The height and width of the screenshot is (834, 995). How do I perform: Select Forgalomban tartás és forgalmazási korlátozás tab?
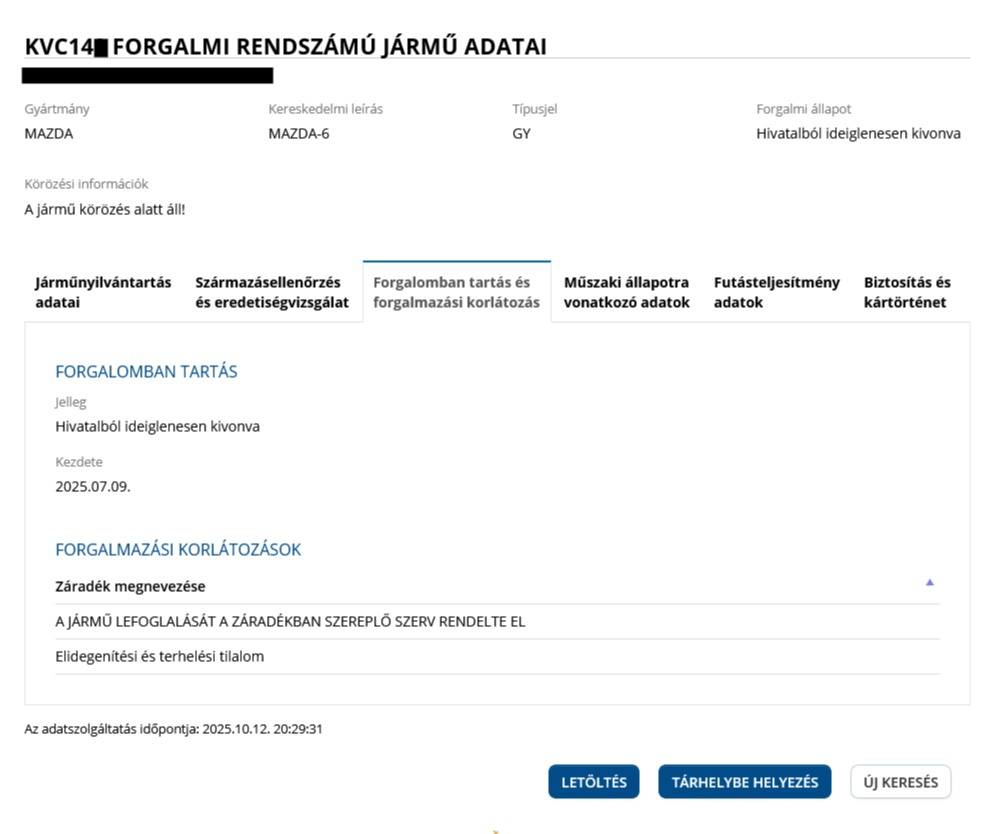coord(456,292)
